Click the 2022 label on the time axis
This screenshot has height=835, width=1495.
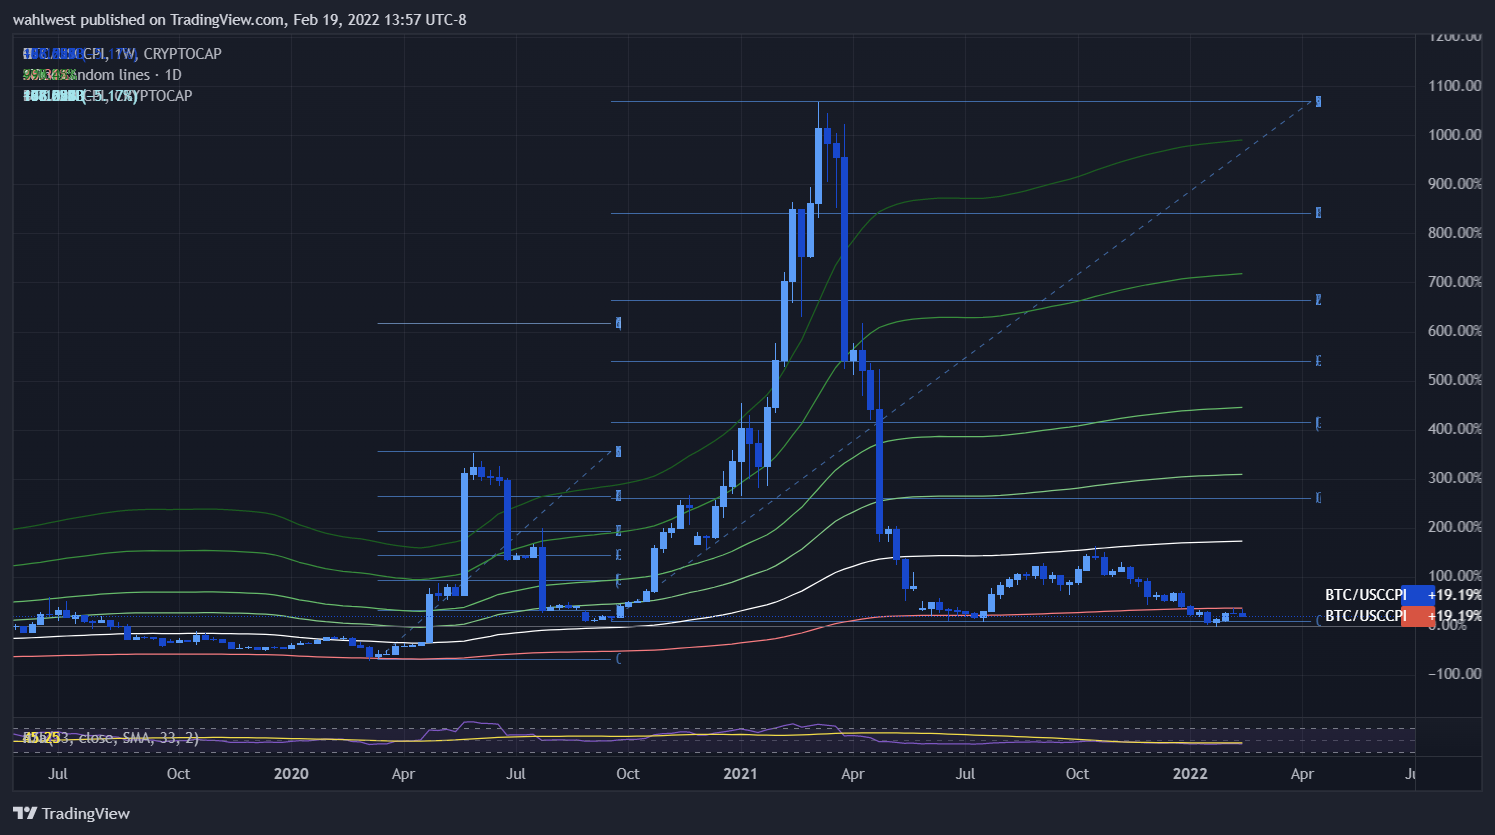click(x=1190, y=774)
